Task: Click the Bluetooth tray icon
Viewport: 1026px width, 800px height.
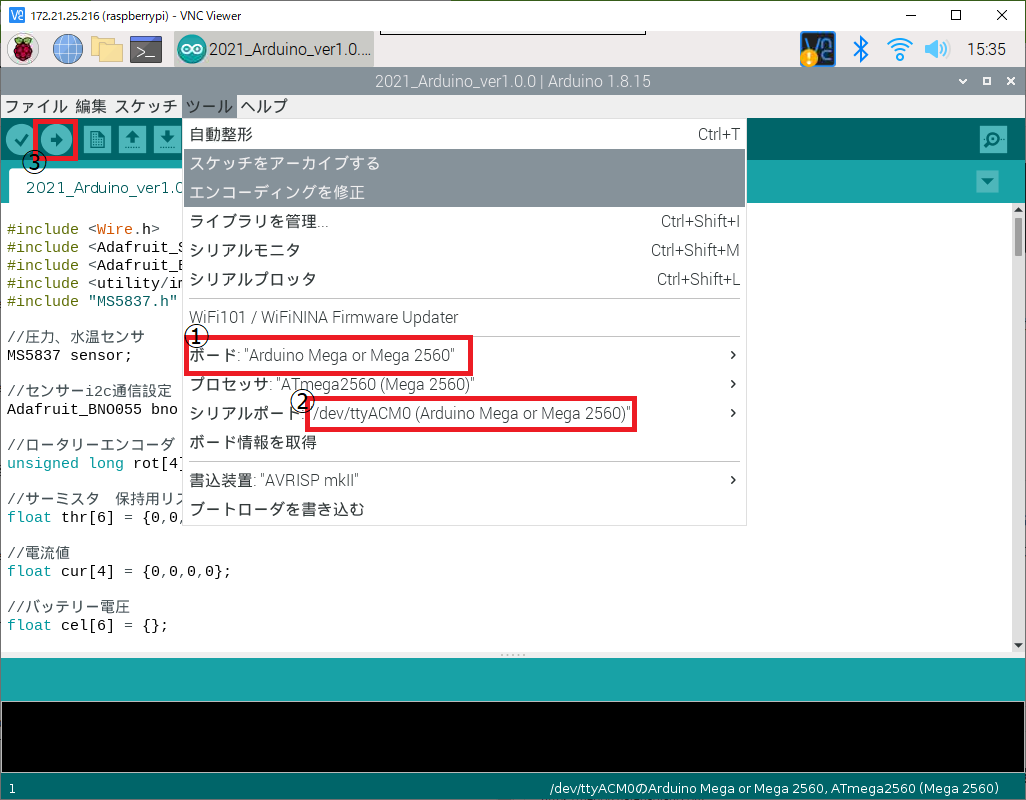Action: pos(861,49)
